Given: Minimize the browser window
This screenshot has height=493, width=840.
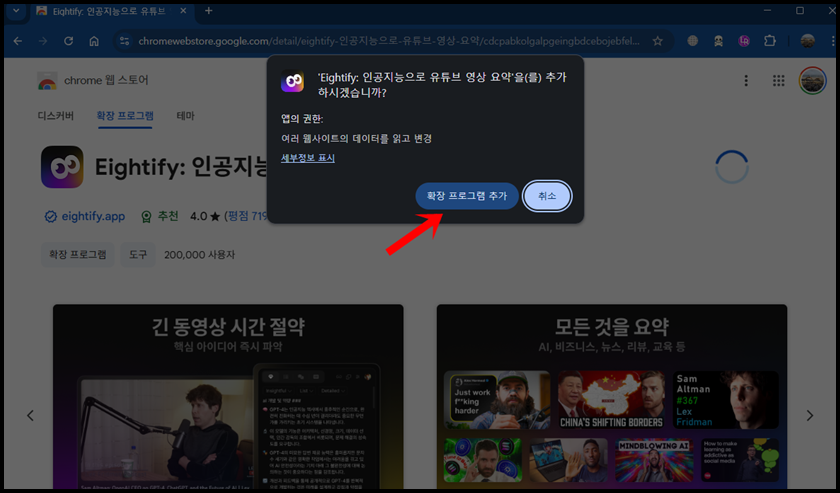Looking at the screenshot, I should click(x=768, y=11).
